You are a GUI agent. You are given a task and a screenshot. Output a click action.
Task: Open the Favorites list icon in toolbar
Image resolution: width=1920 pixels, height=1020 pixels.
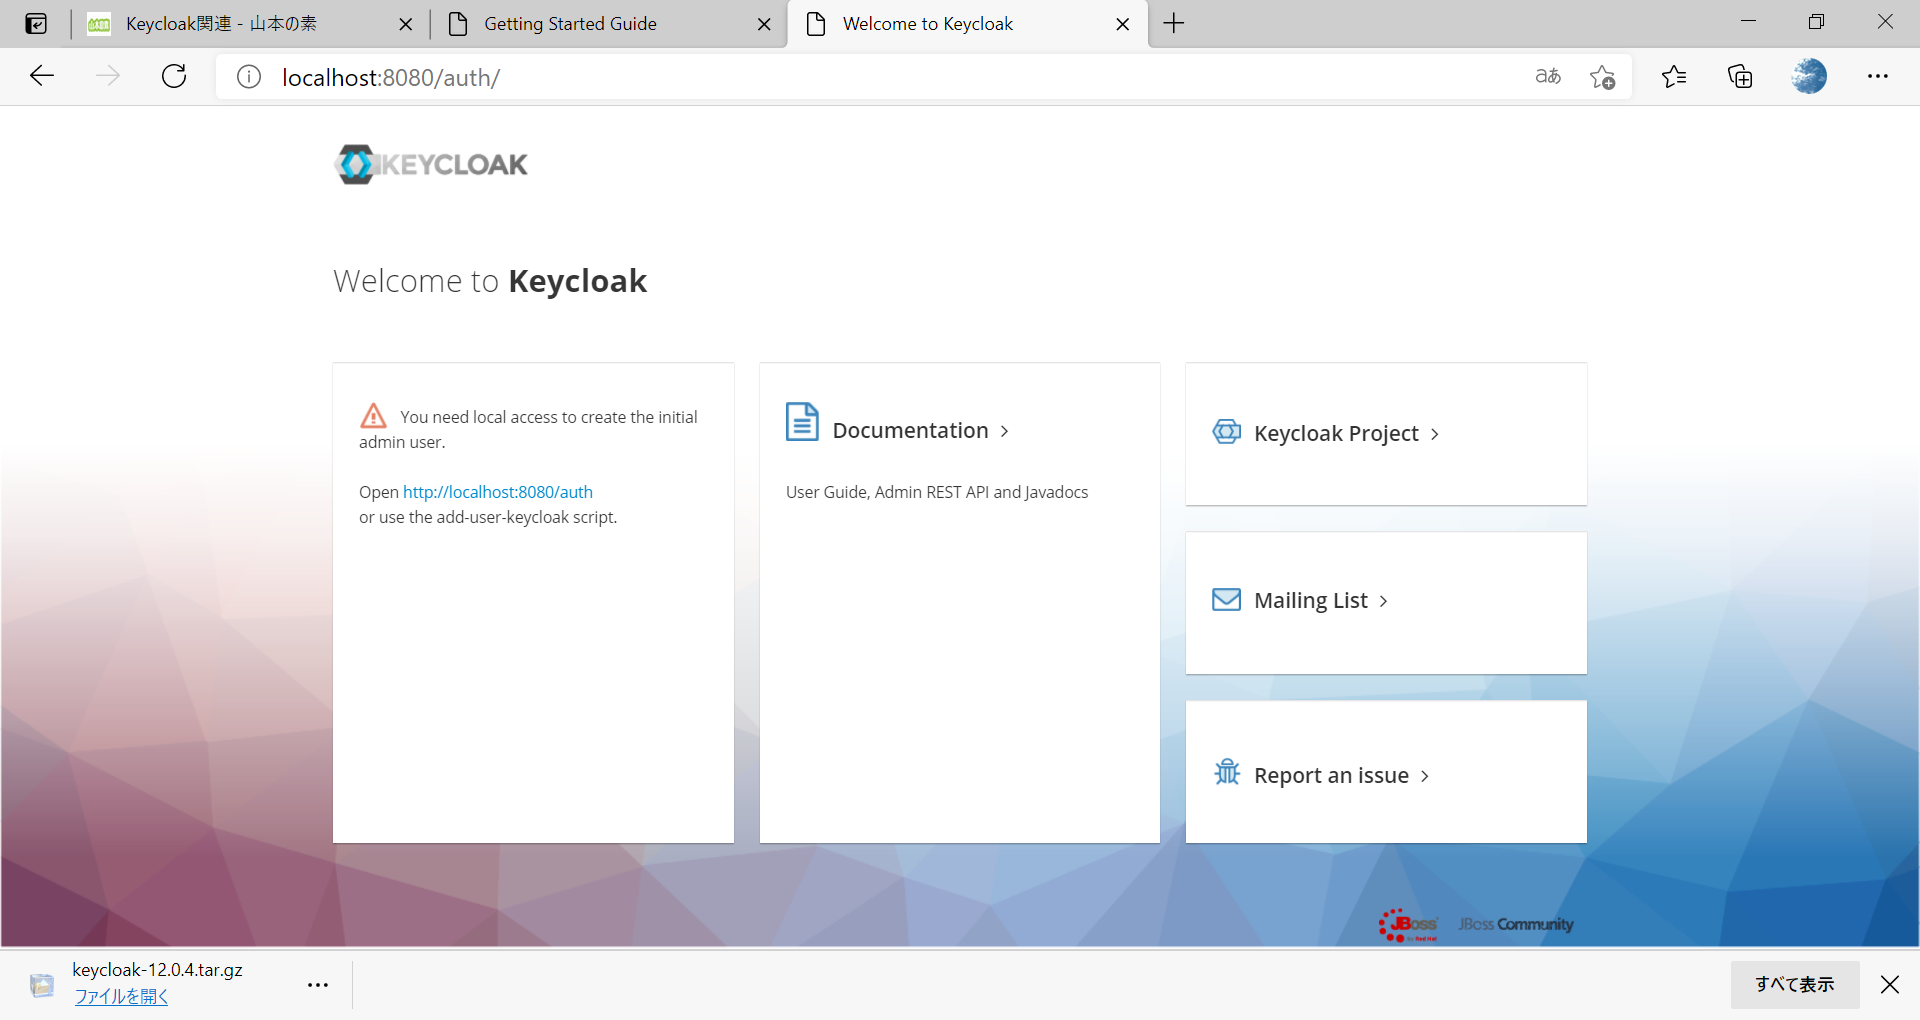[1674, 76]
